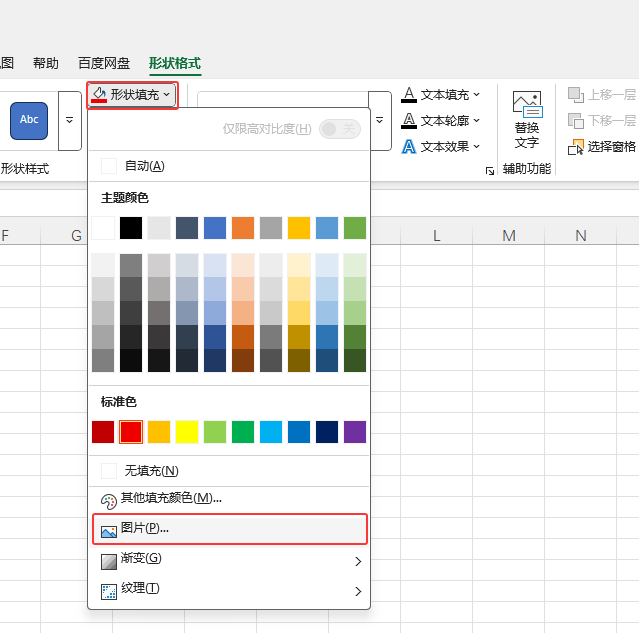Open the Baidu Netdisk (百度网盘) tab
This screenshot has height=633, width=639.
coord(104,63)
